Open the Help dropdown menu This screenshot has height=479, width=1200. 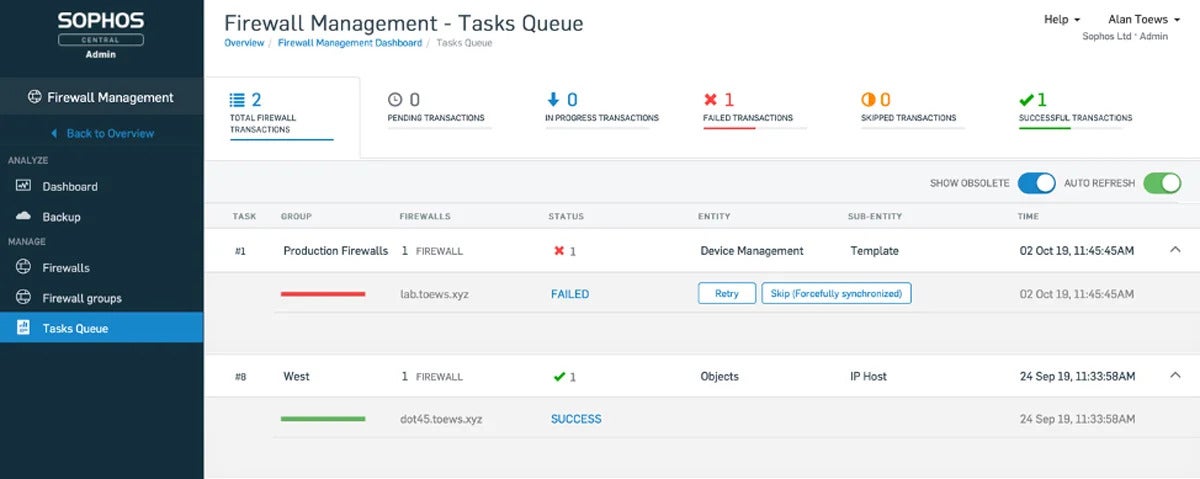(x=1062, y=19)
